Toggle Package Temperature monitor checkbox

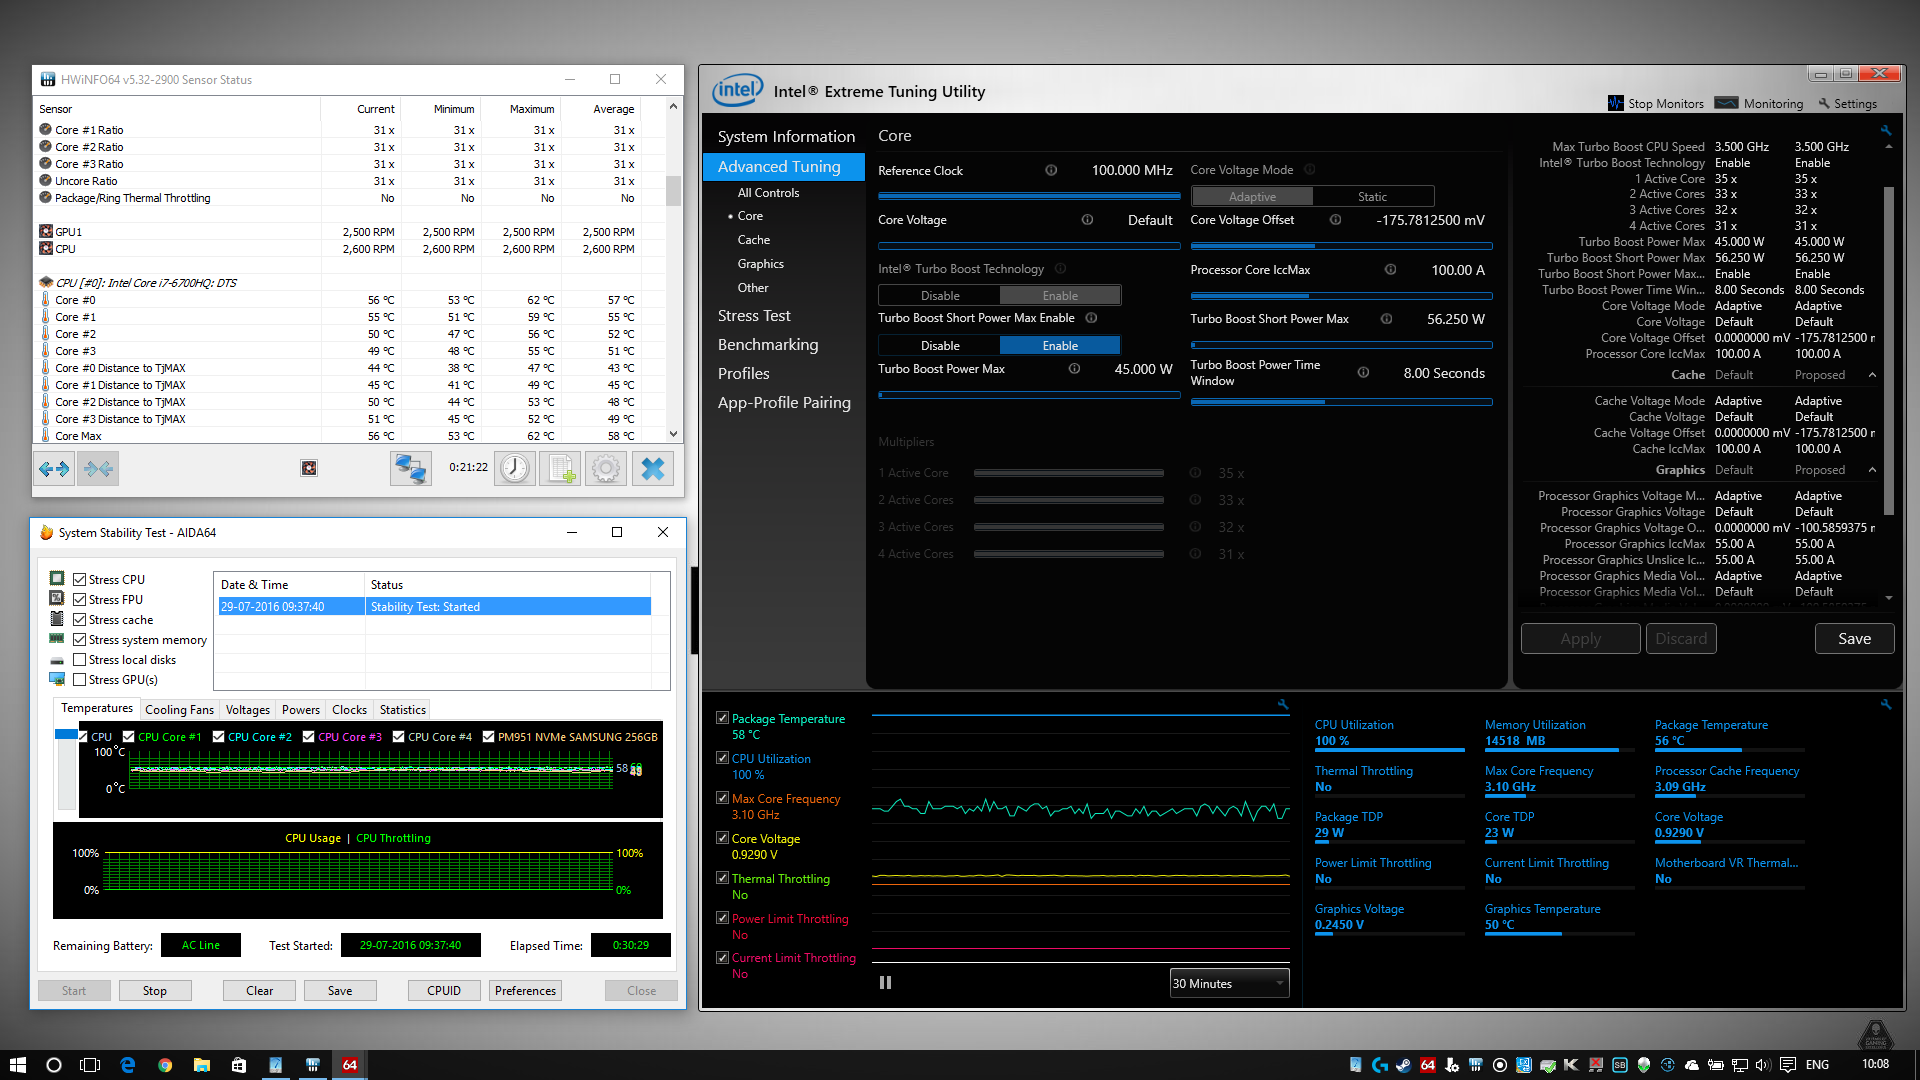click(722, 718)
